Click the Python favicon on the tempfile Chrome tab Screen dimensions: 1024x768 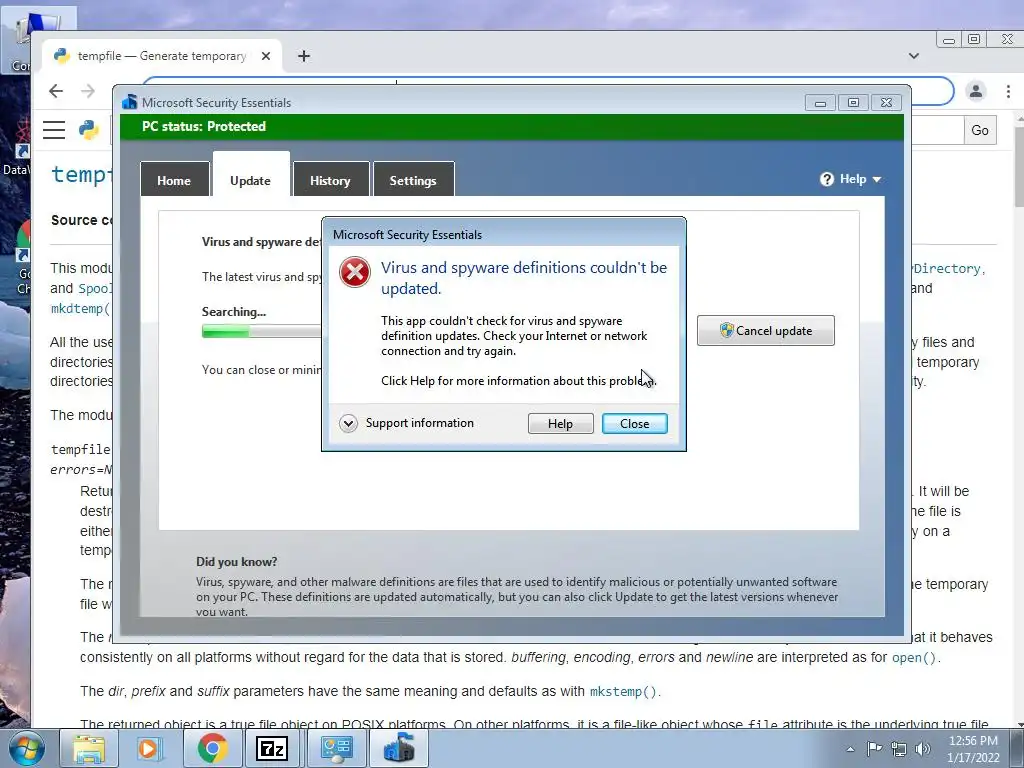click(x=62, y=56)
